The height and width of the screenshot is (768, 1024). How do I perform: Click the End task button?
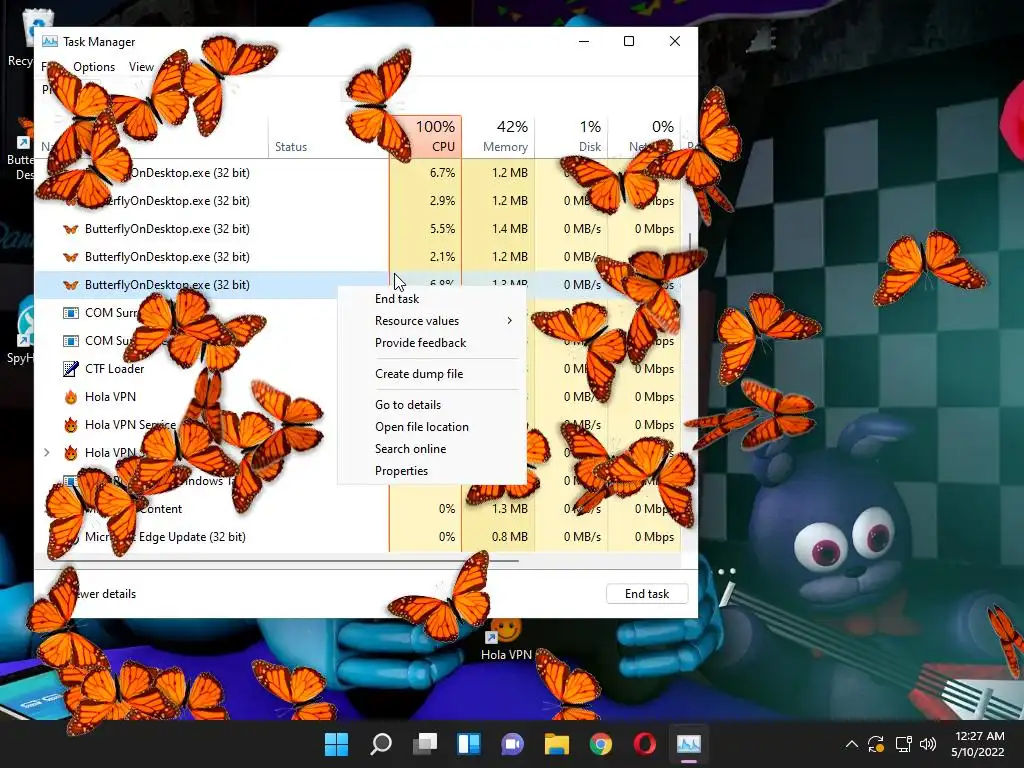pyautogui.click(x=647, y=594)
